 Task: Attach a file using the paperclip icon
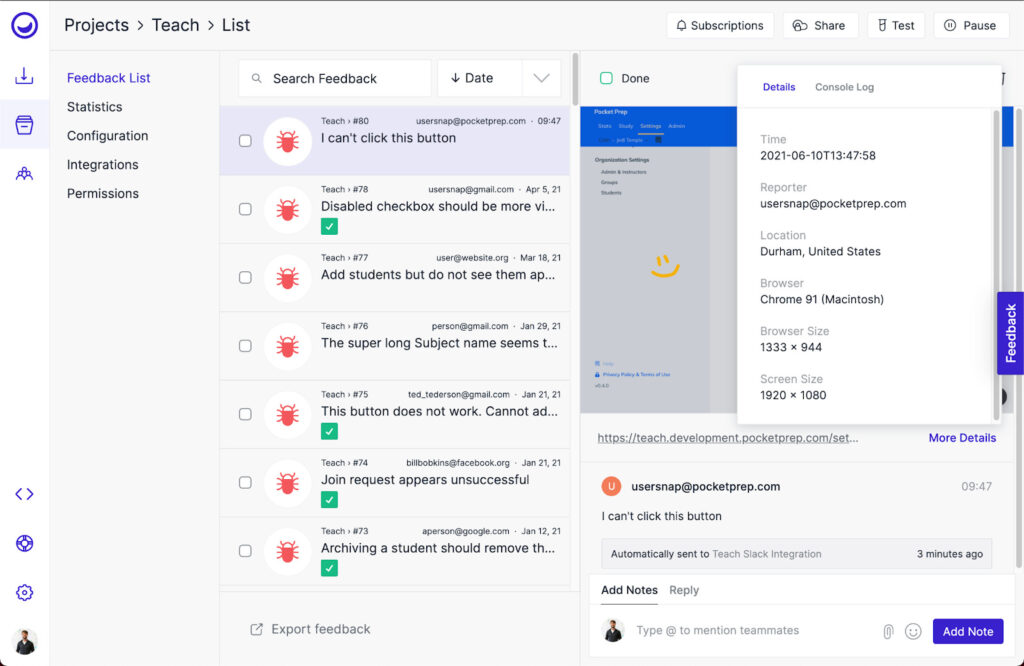click(889, 630)
